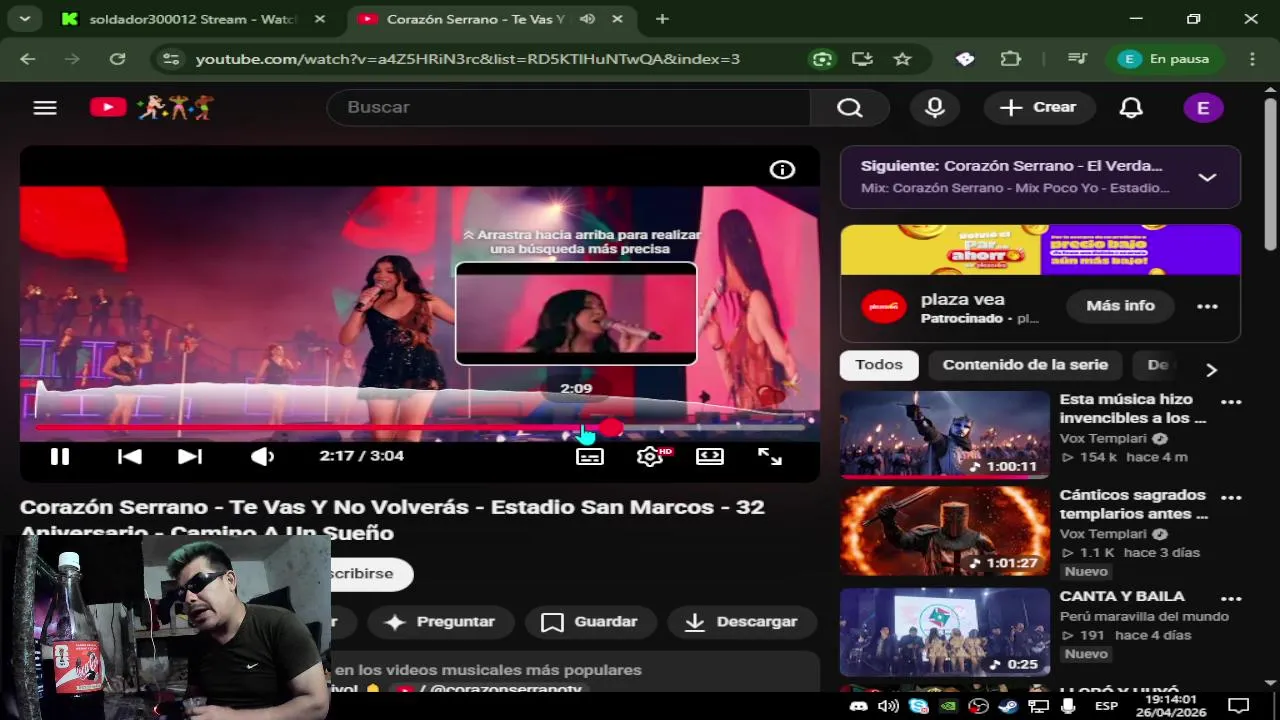Switch ESP input language indicator
The width and height of the screenshot is (1280, 720).
click(1106, 706)
